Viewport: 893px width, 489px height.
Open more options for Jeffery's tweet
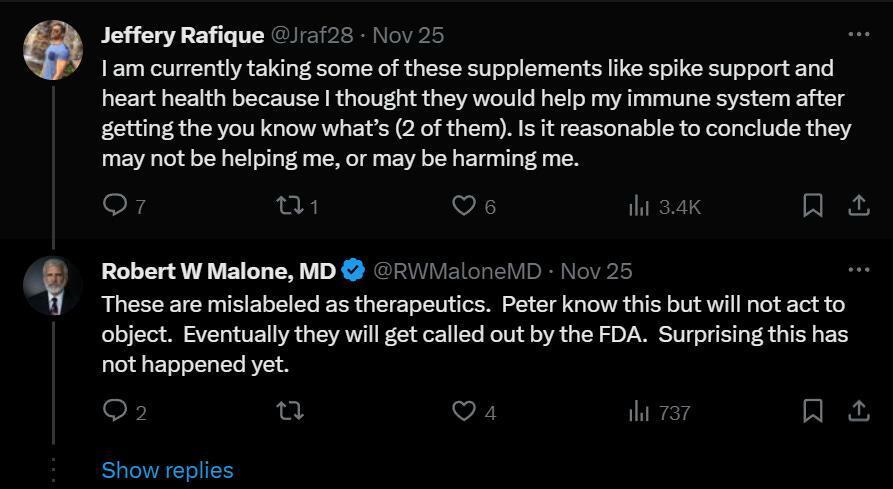click(x=858, y=35)
